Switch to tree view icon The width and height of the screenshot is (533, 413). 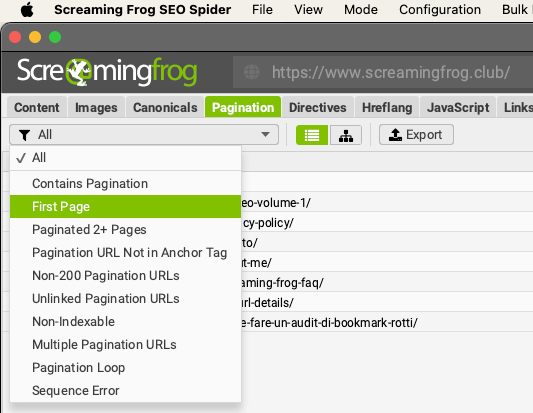pyautogui.click(x=346, y=135)
